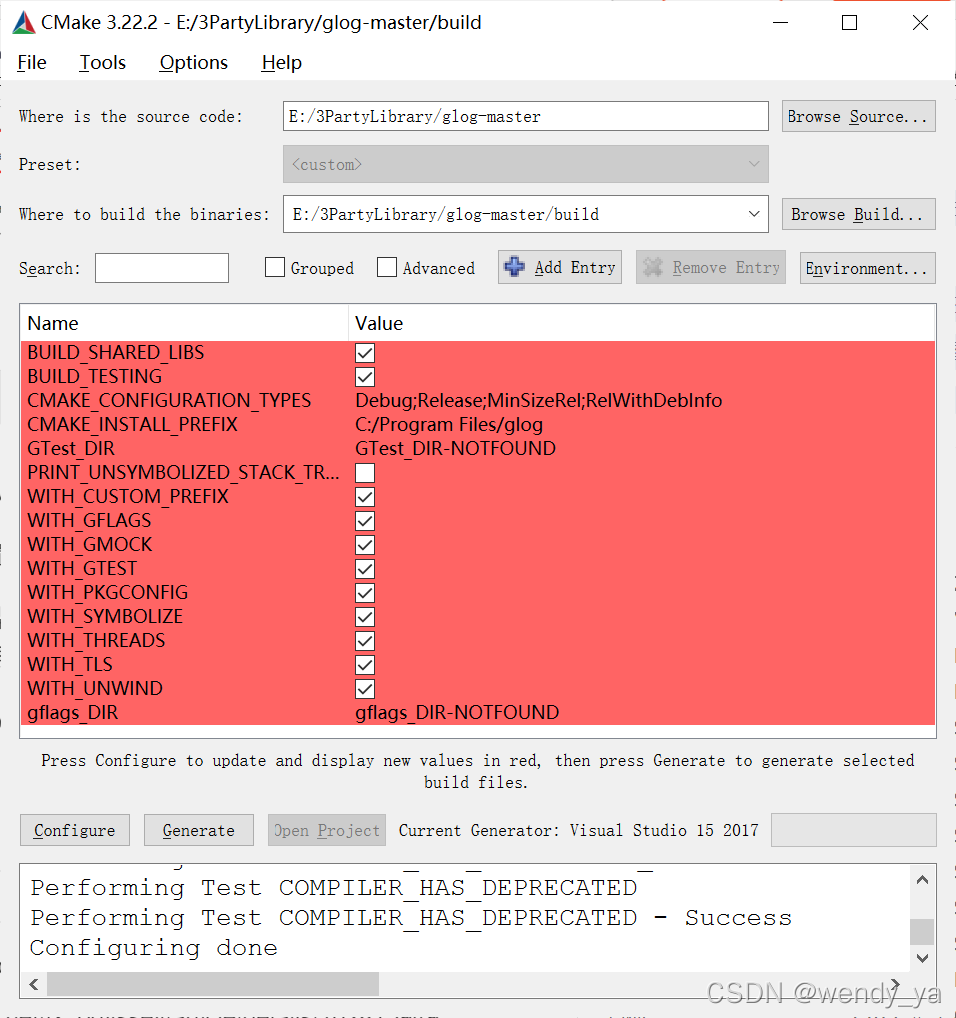Toggle WITH_PKGCONFIG checkbox

click(365, 593)
